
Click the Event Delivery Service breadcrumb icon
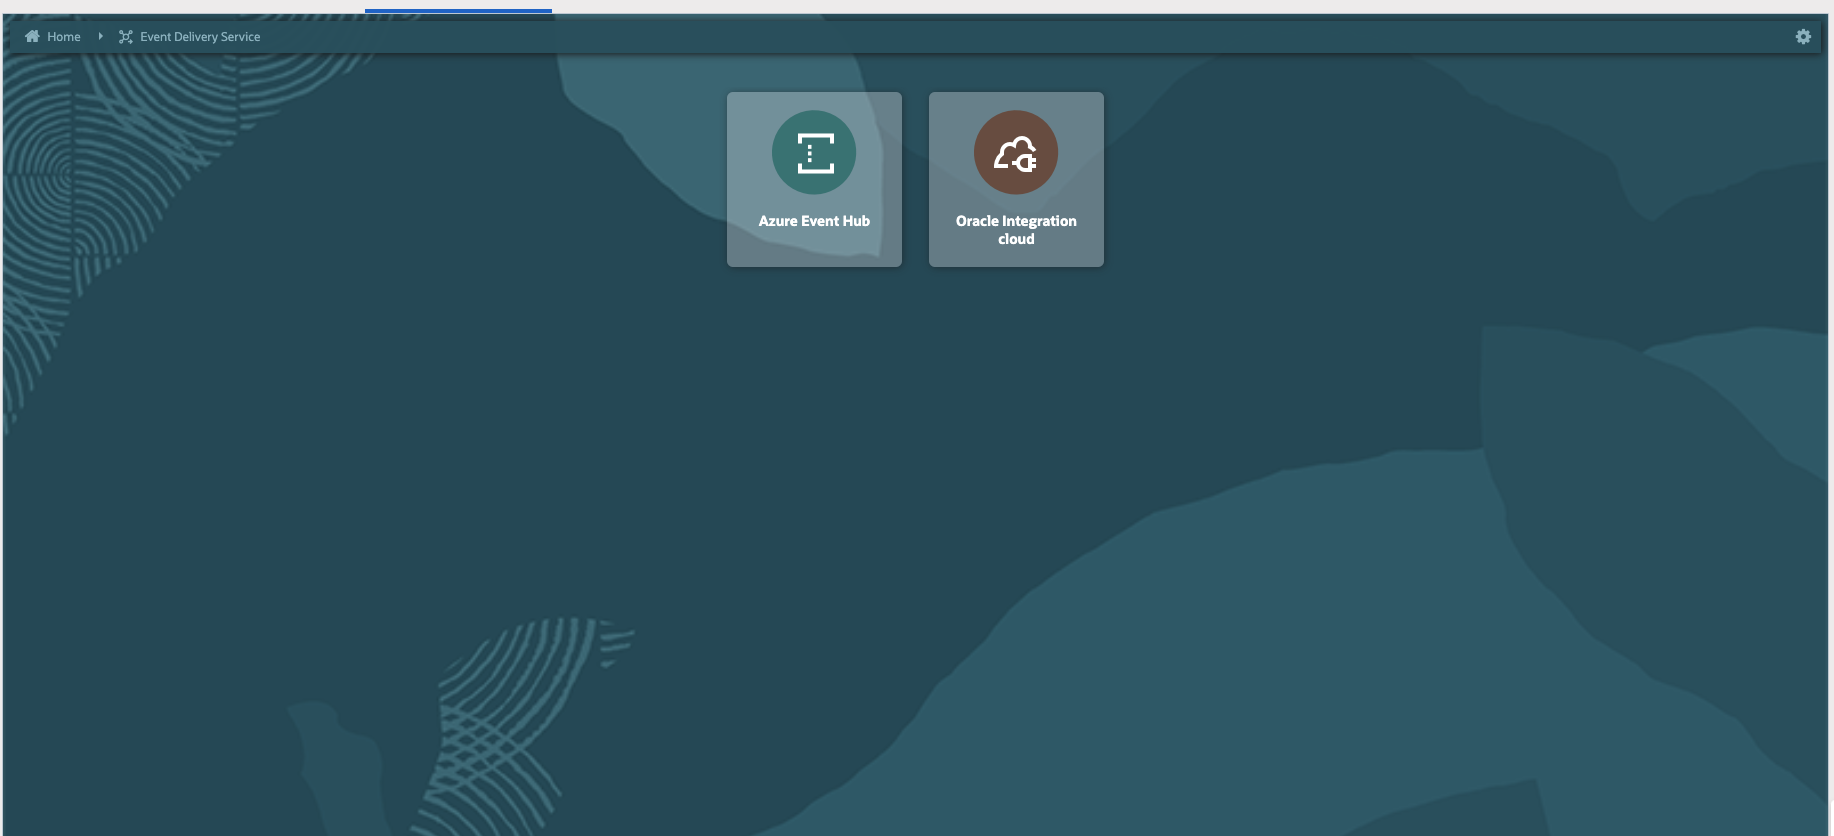click(126, 37)
